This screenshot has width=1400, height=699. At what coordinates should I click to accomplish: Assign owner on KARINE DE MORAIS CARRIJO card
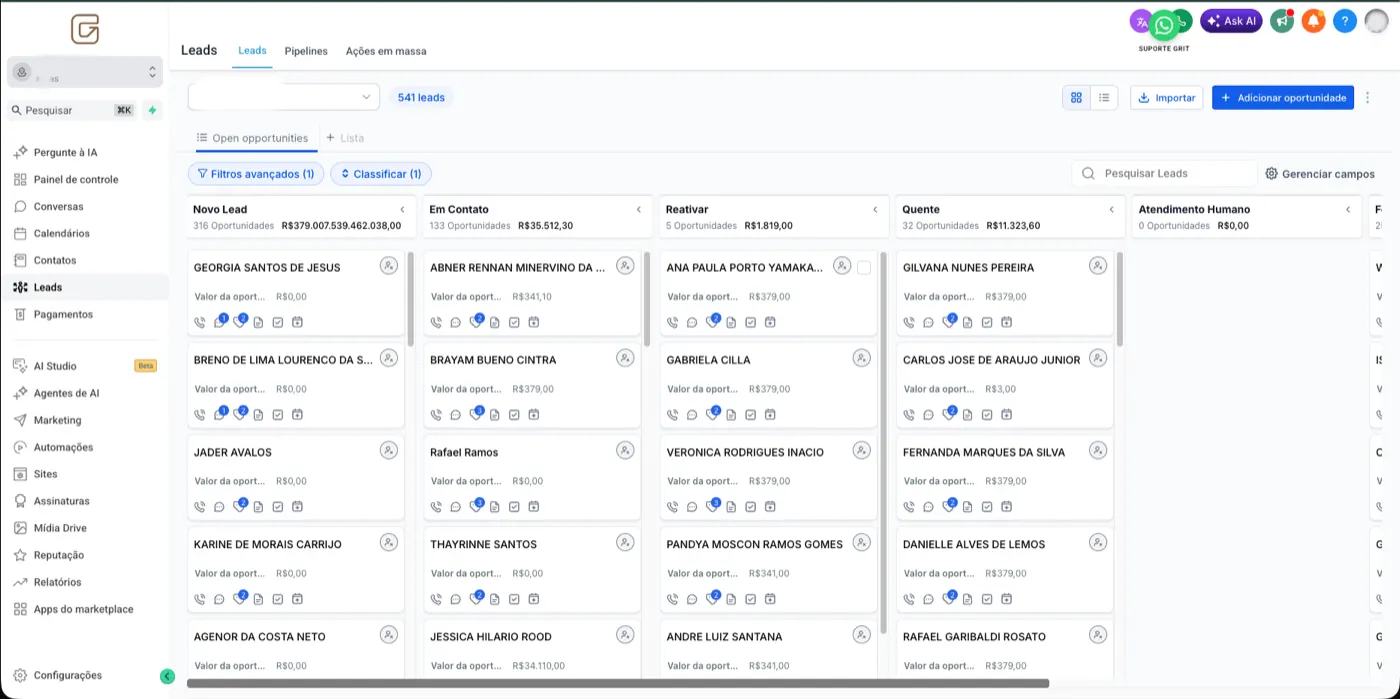pyautogui.click(x=389, y=543)
